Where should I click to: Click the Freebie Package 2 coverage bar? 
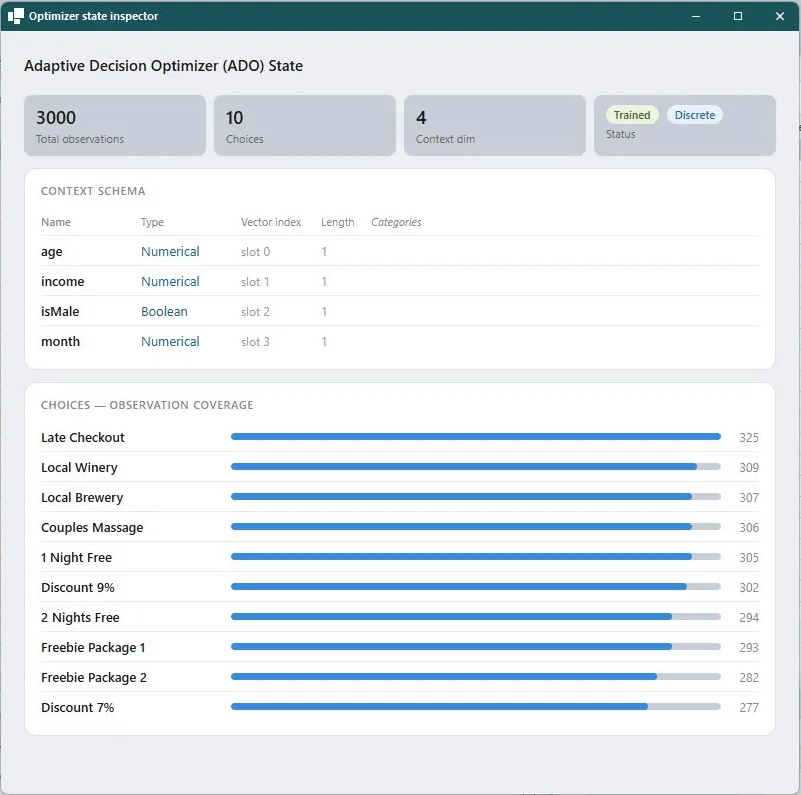(476, 677)
